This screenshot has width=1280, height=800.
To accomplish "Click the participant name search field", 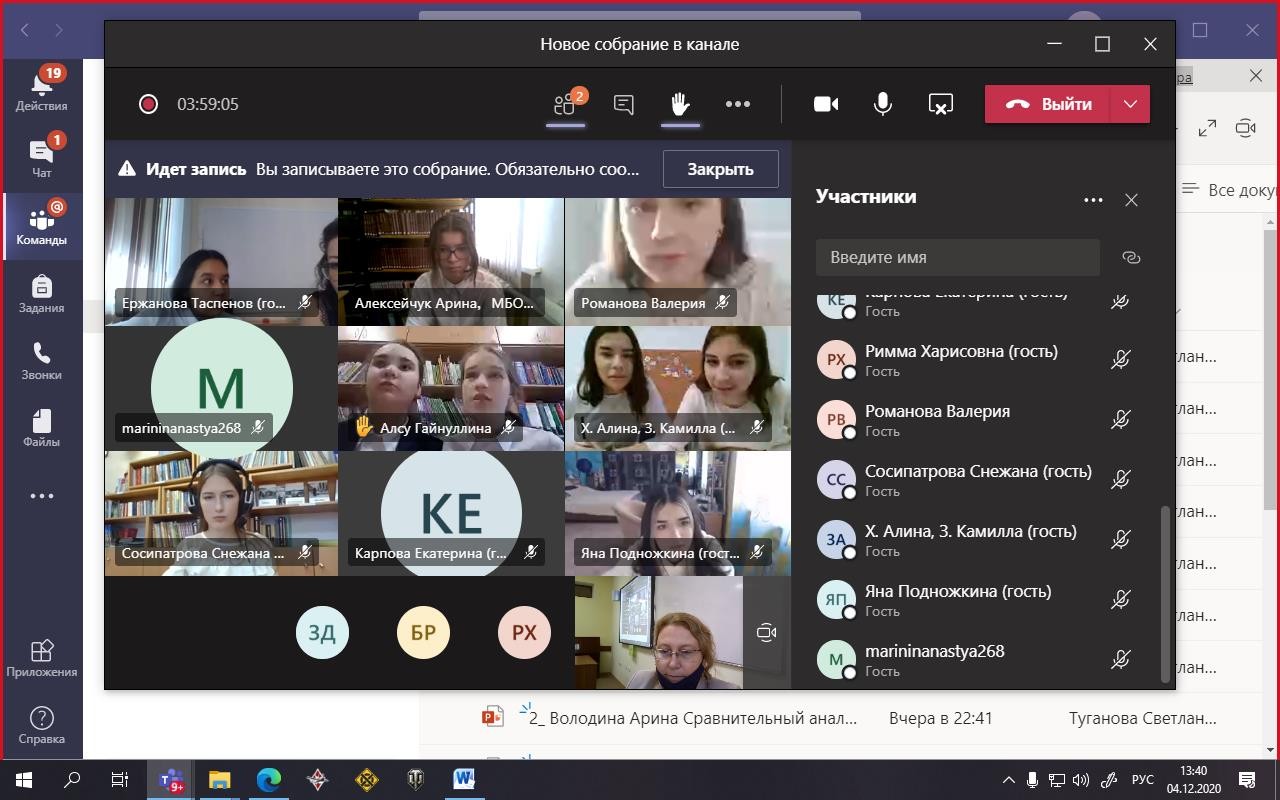I will click(957, 257).
